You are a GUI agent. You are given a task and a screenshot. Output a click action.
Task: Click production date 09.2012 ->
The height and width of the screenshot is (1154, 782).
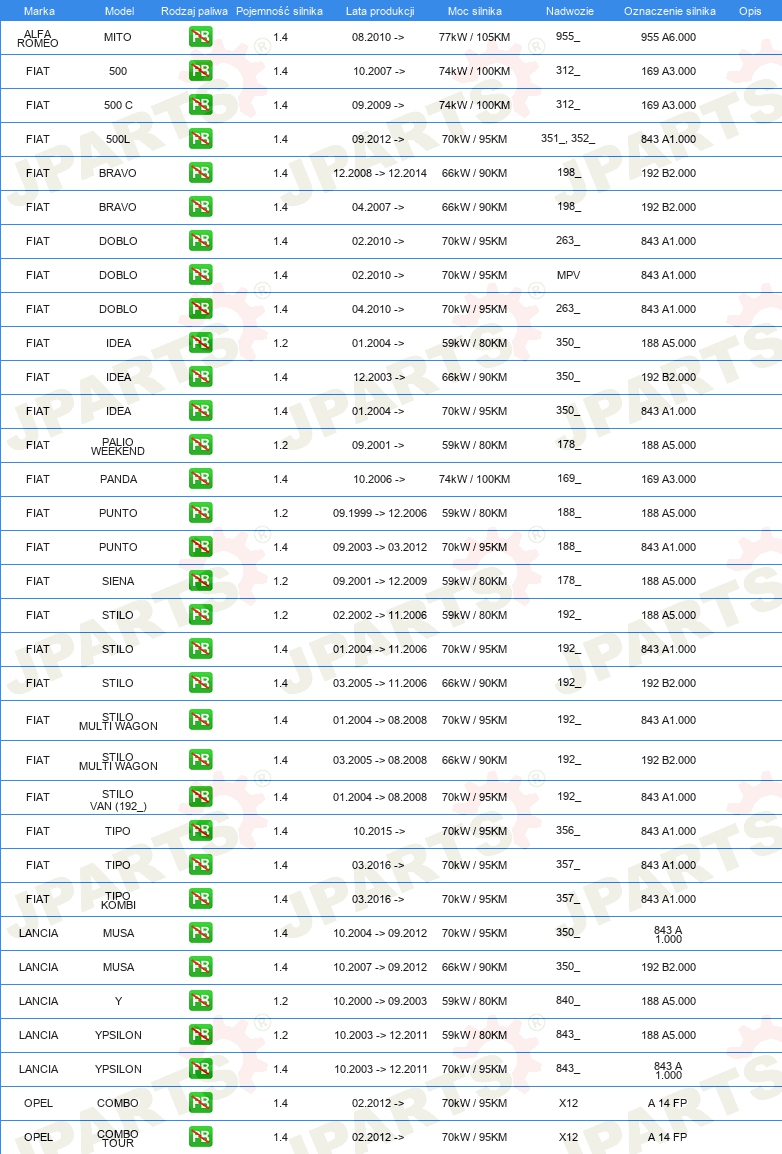tap(378, 138)
